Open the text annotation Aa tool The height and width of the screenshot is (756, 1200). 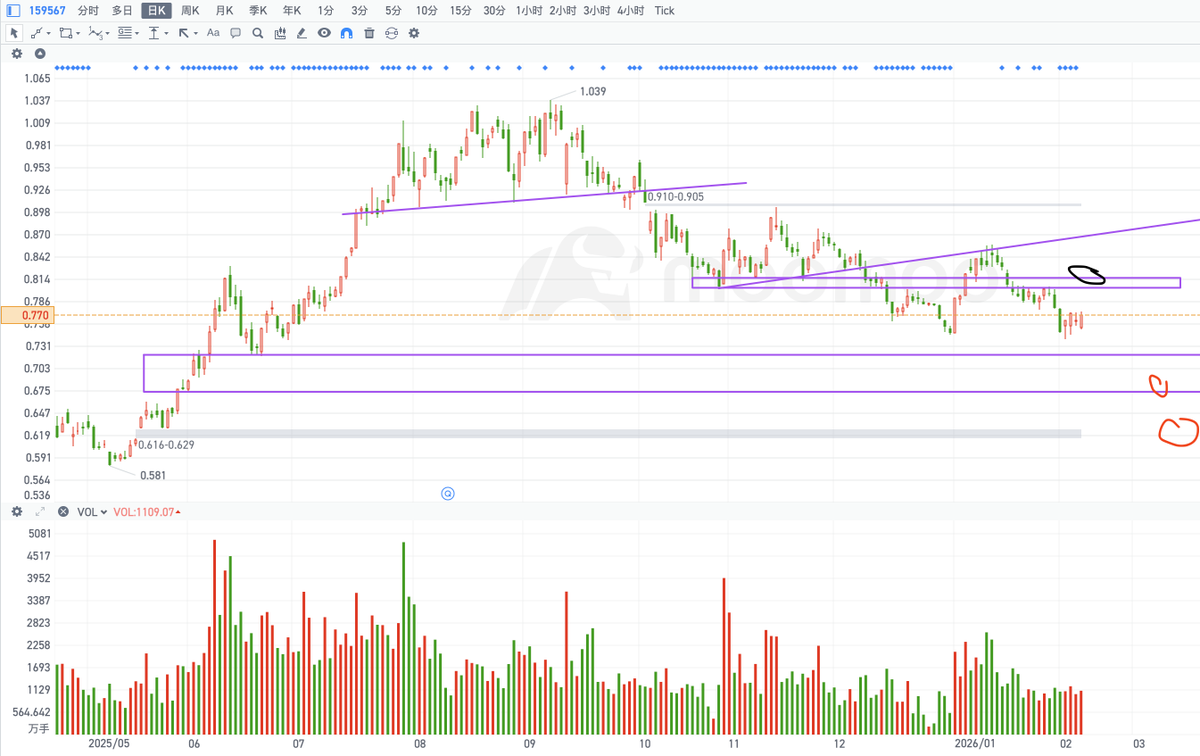pos(213,33)
